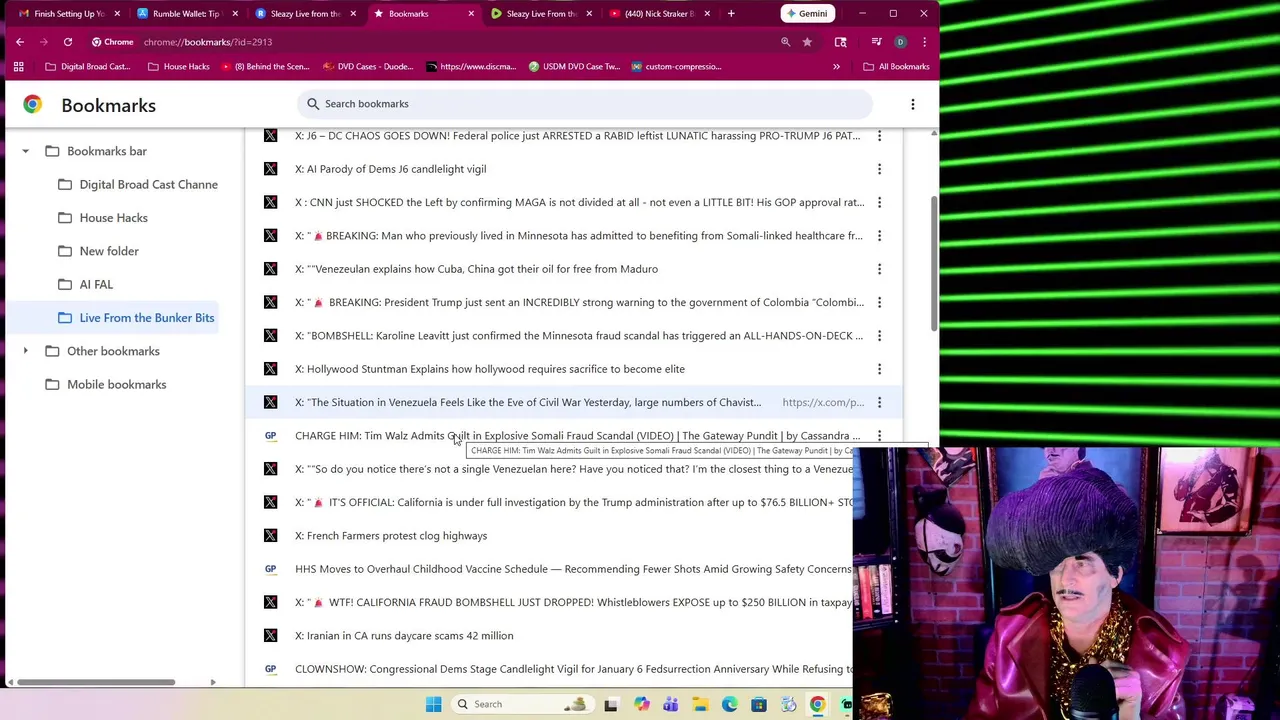Screen dimensions: 1280x720
Task: Open the Behind the Scen... bookmark bar link
Action: point(265,66)
